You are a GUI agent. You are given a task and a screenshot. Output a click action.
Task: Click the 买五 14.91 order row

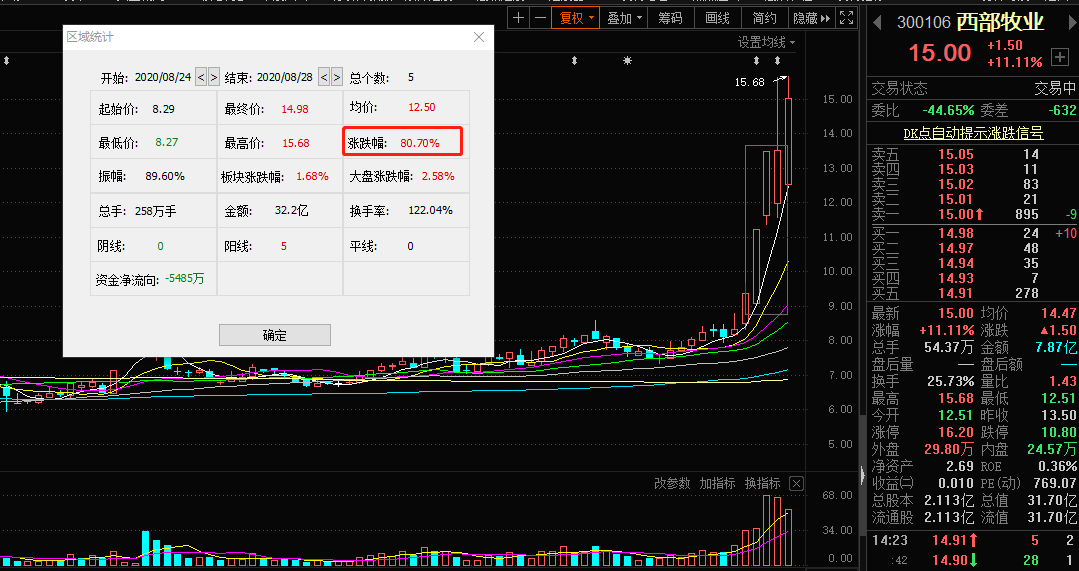(973, 293)
